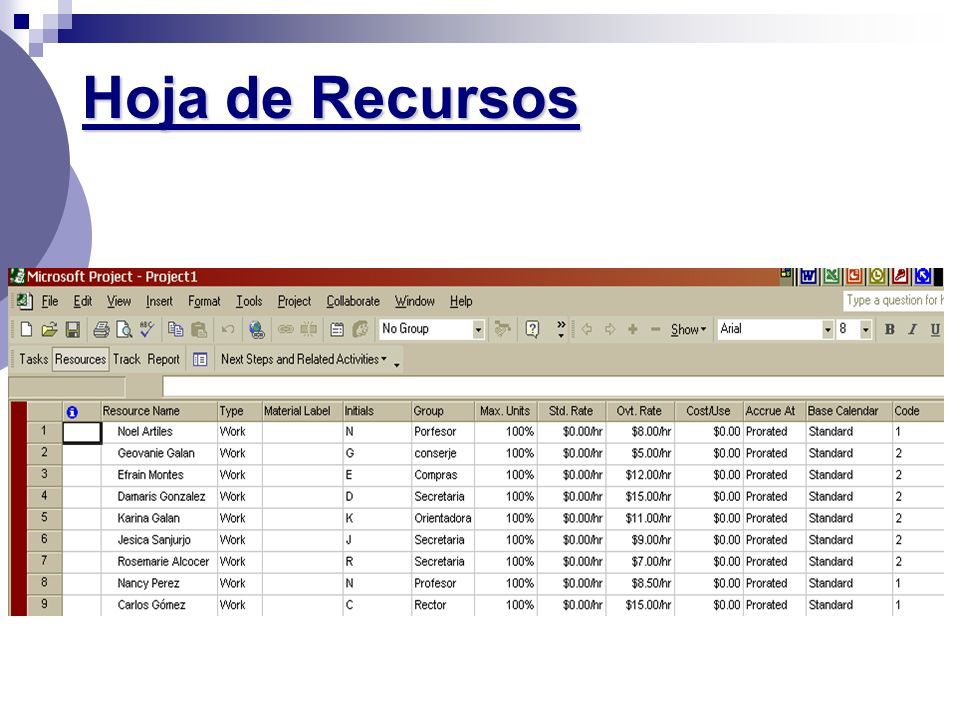Screen dimensions: 960x720
Task: Click the Indent right arrow icon
Action: point(610,329)
